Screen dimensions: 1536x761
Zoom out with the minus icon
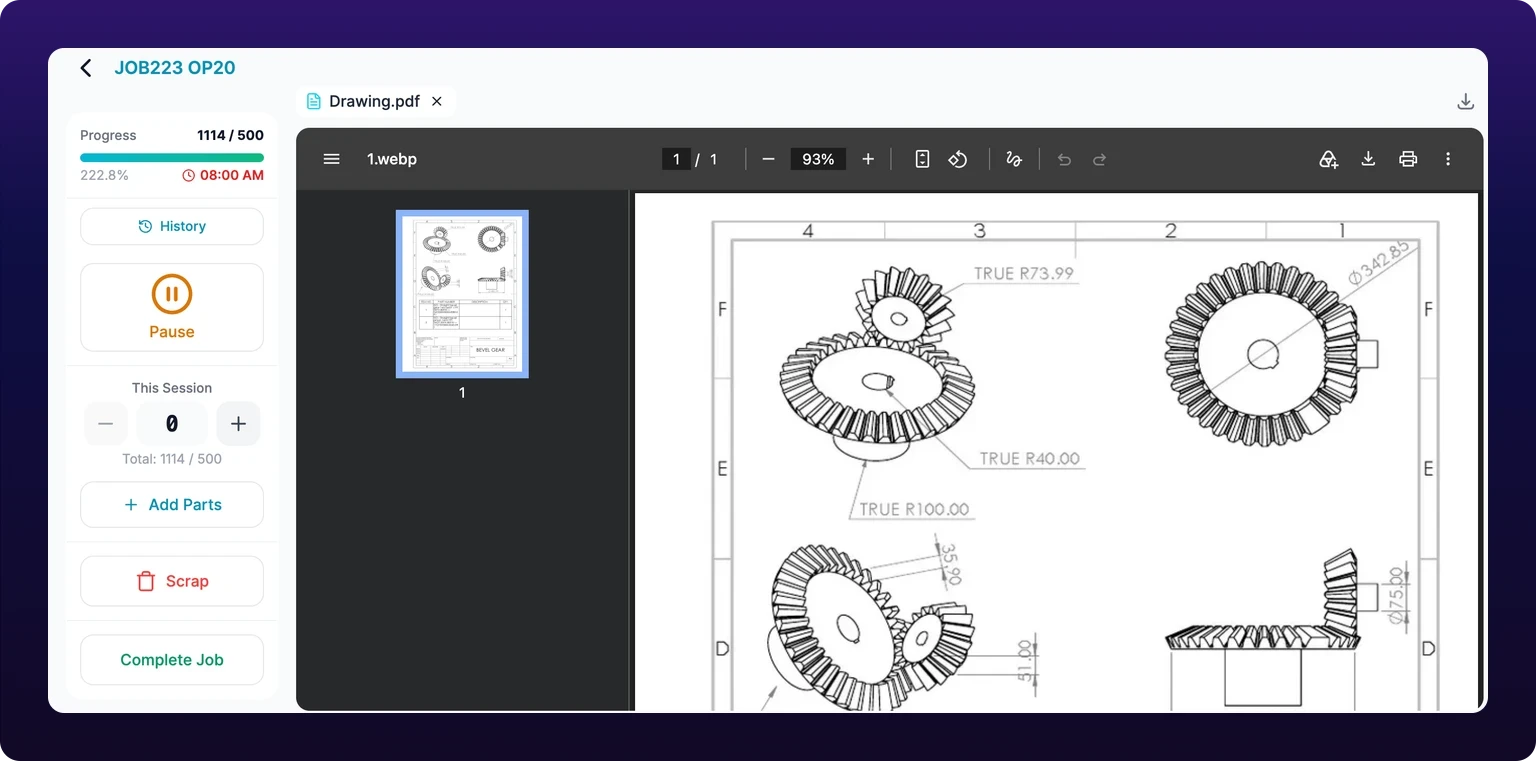768,159
